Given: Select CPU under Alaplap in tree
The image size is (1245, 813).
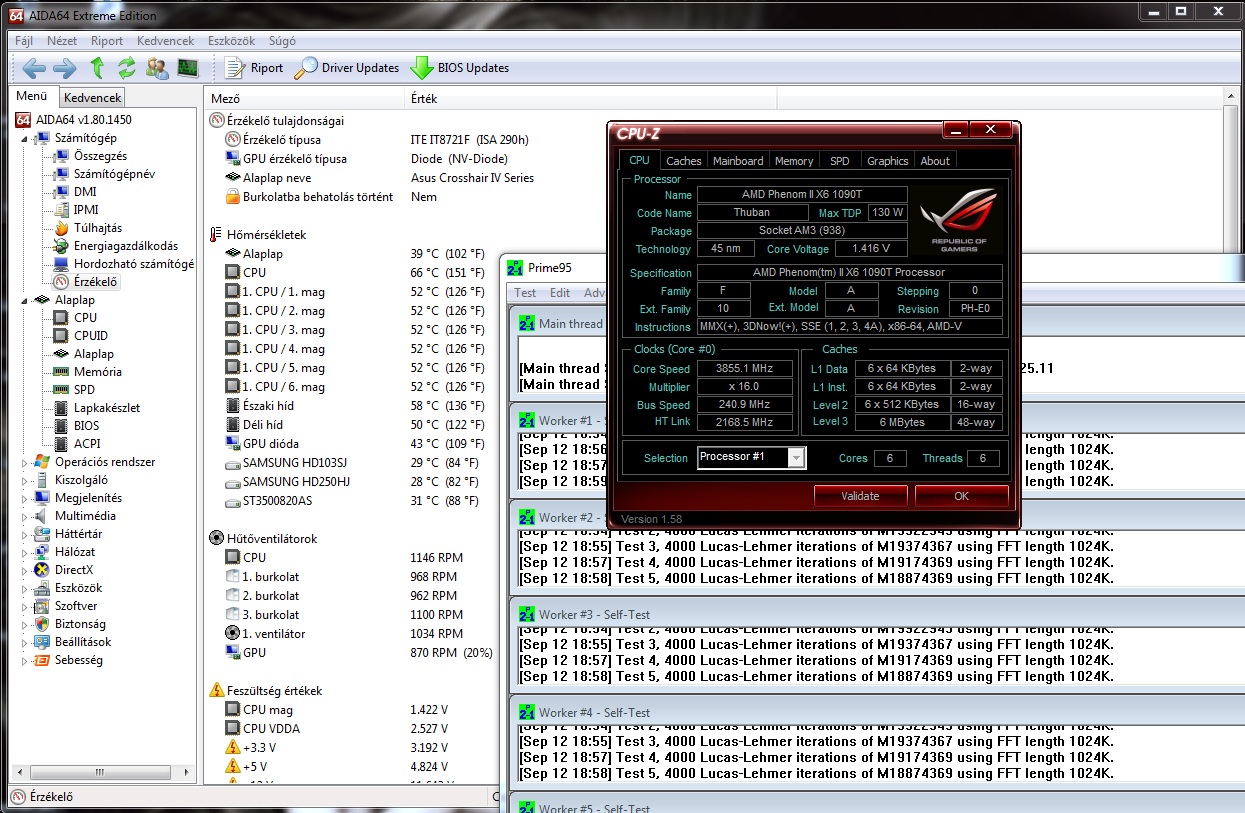Looking at the screenshot, I should point(85,318).
